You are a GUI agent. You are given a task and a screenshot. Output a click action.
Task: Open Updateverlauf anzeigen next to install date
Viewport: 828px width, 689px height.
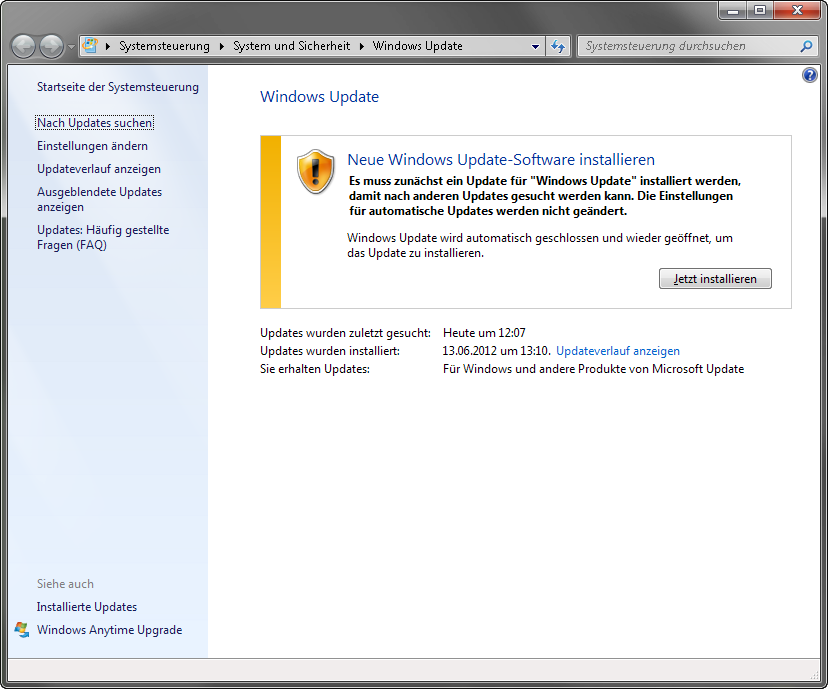pyautogui.click(x=618, y=351)
